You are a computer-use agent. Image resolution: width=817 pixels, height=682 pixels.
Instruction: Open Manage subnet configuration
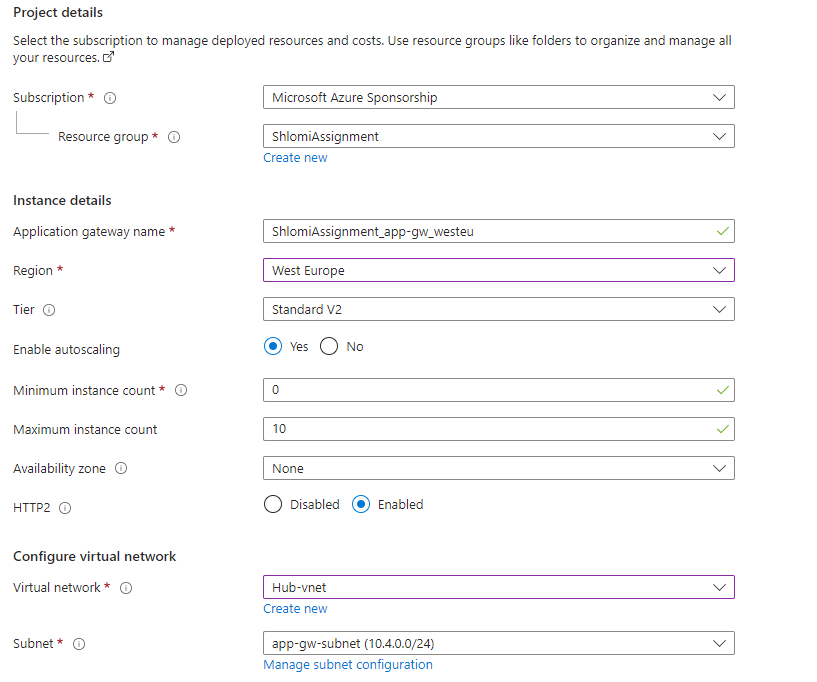pos(347,664)
